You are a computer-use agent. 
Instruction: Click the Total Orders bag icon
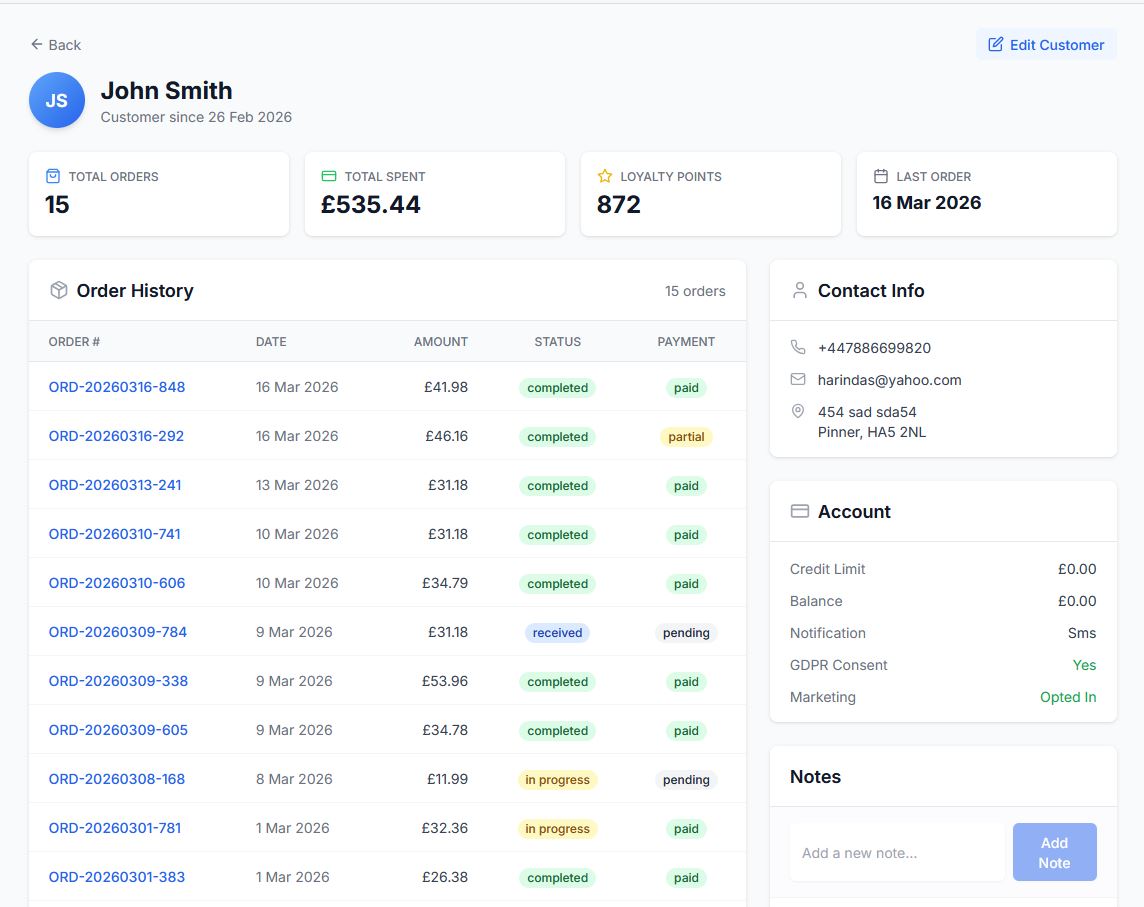click(53, 176)
